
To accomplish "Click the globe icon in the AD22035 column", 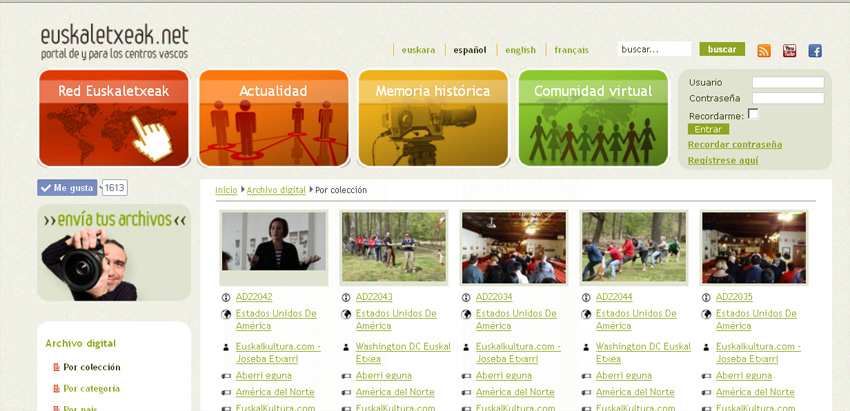I will click(x=706, y=314).
